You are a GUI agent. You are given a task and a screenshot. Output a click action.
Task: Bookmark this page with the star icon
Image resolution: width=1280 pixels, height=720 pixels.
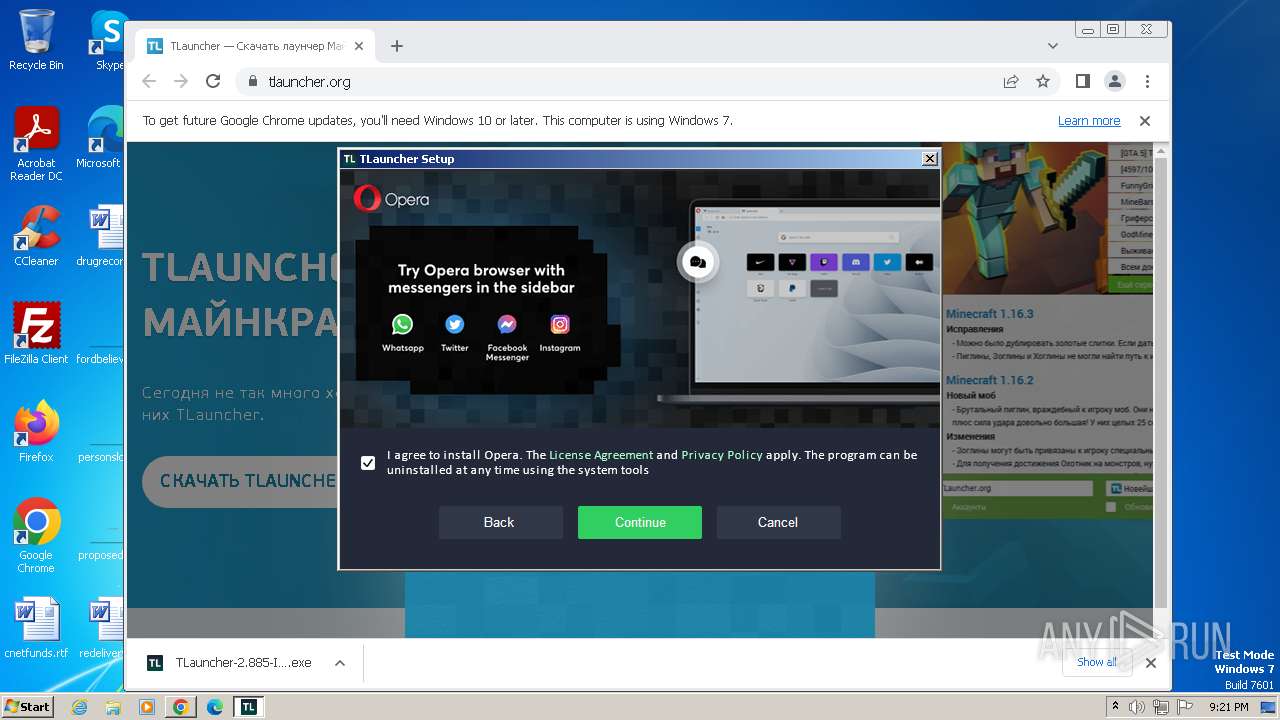click(x=1043, y=82)
